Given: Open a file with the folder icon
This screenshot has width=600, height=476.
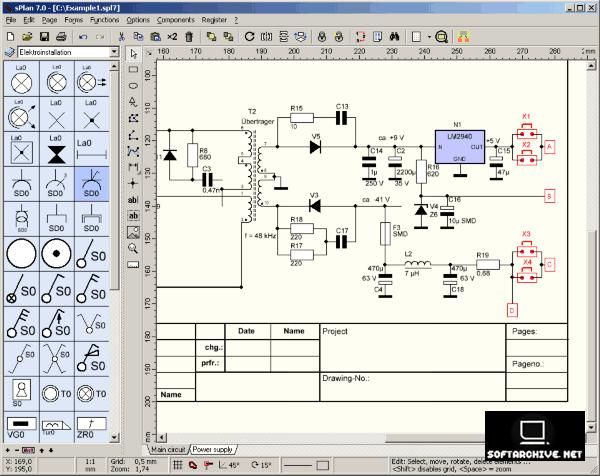Looking at the screenshot, I should 27,37.
